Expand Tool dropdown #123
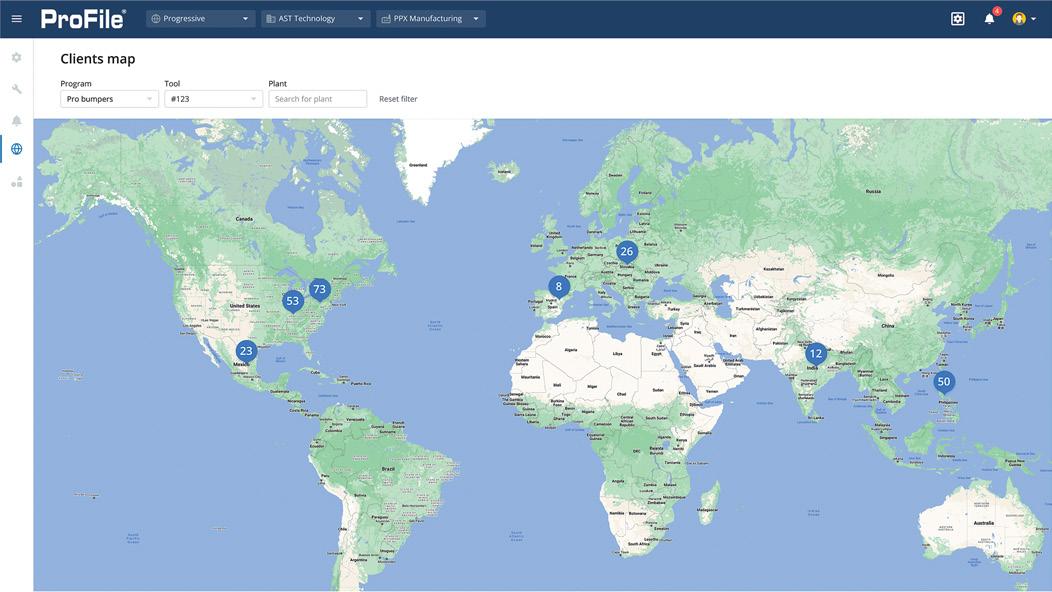1052x592 pixels. tap(213, 99)
